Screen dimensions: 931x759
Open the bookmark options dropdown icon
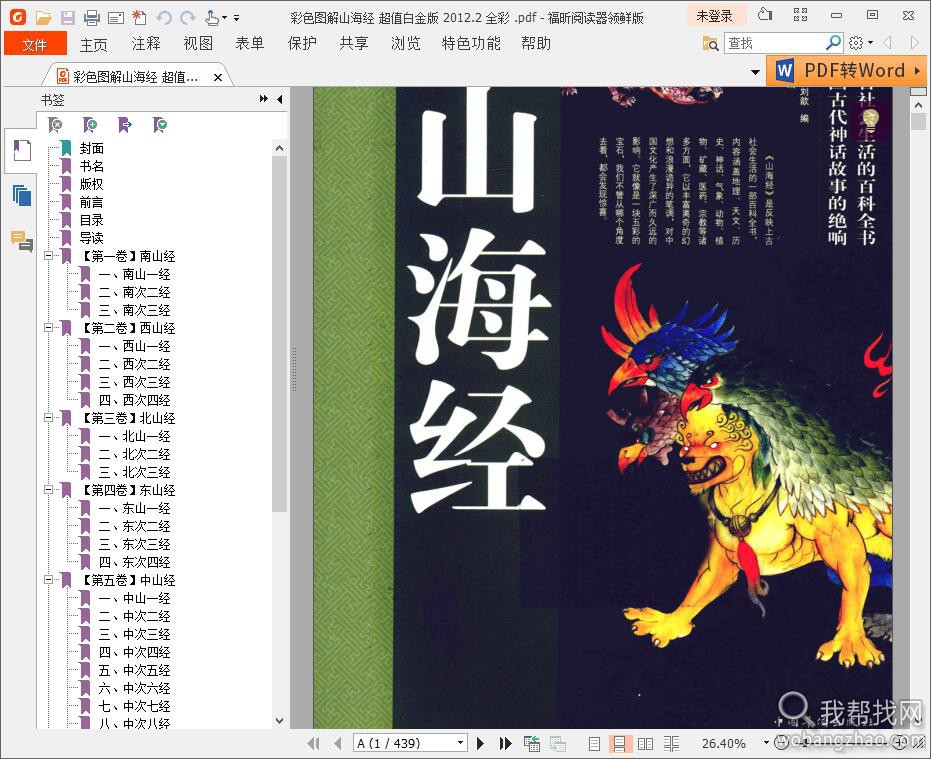click(160, 124)
